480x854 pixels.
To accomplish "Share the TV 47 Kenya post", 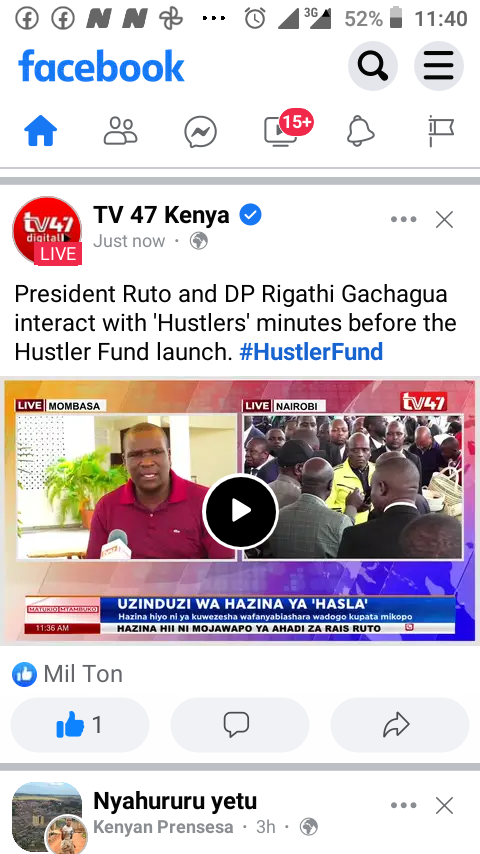I will pos(399,725).
